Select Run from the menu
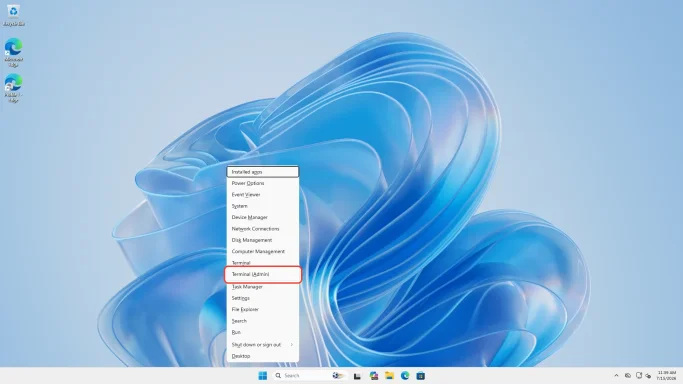The height and width of the screenshot is (384, 683). click(263, 332)
